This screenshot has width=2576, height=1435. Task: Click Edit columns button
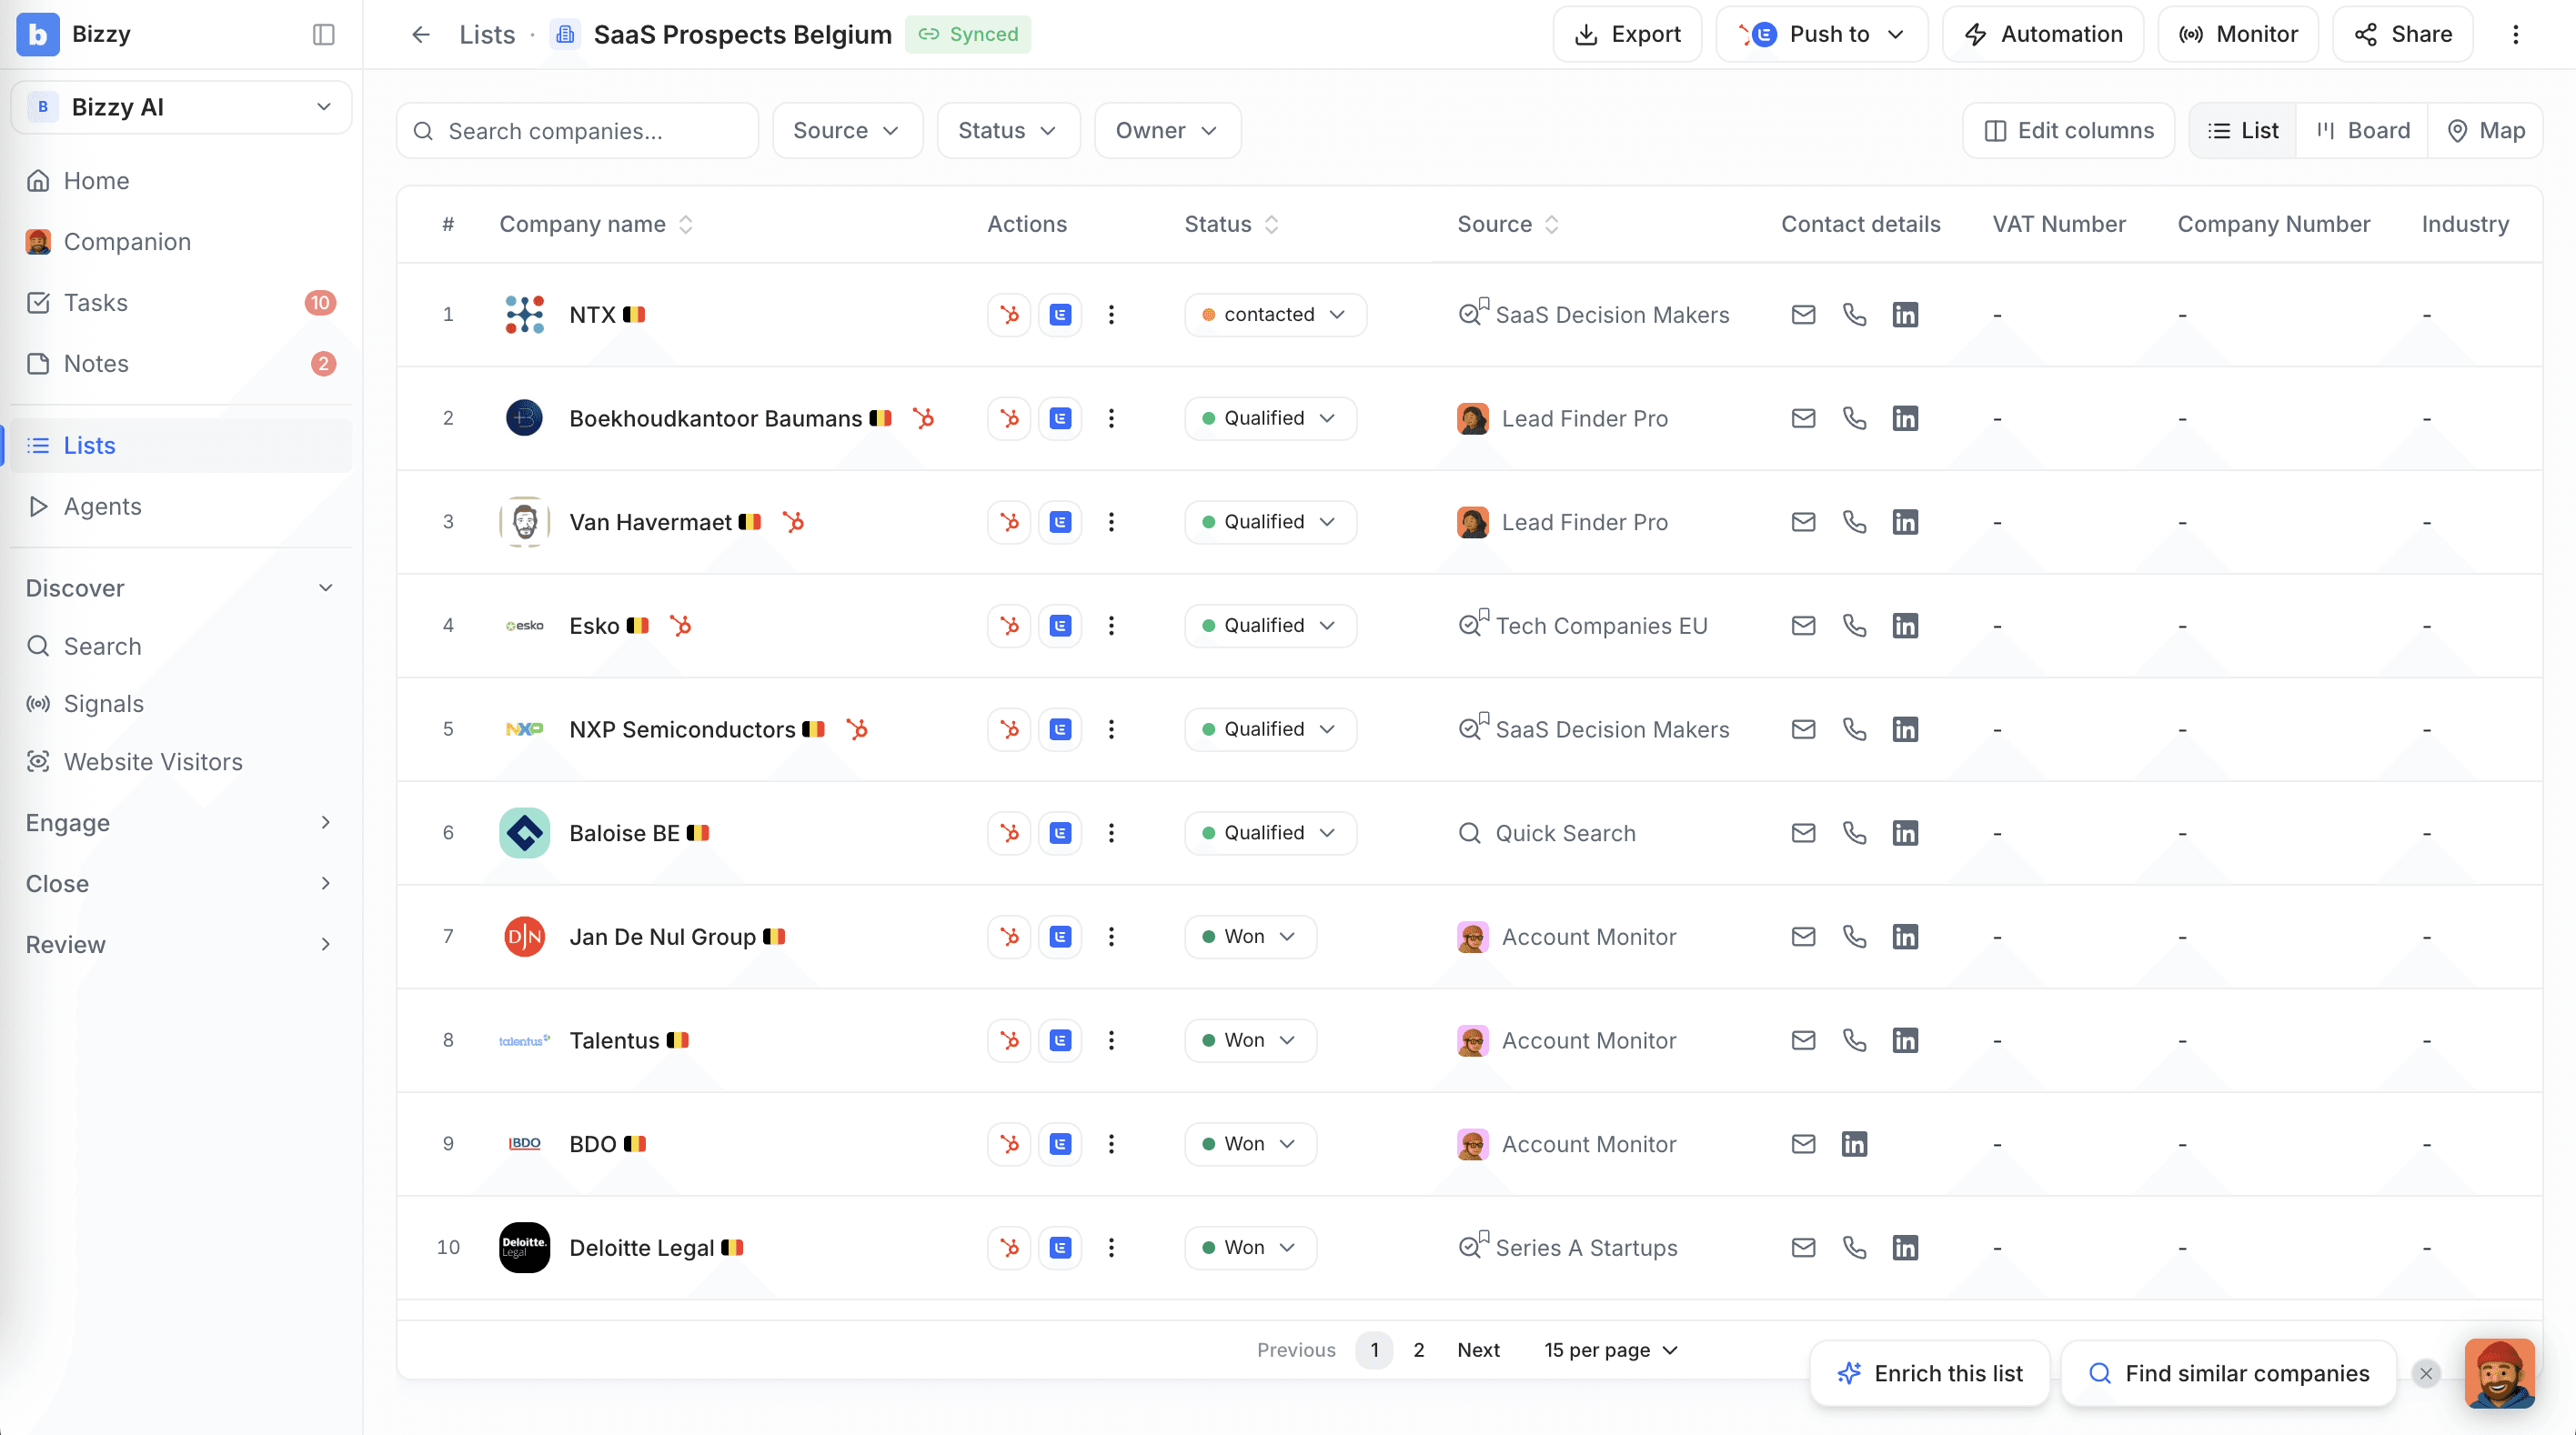pos(2068,130)
